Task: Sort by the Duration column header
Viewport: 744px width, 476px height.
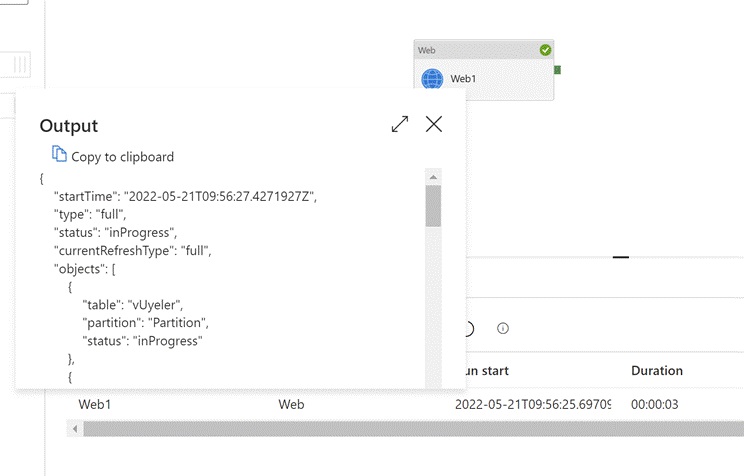Action: pos(657,370)
